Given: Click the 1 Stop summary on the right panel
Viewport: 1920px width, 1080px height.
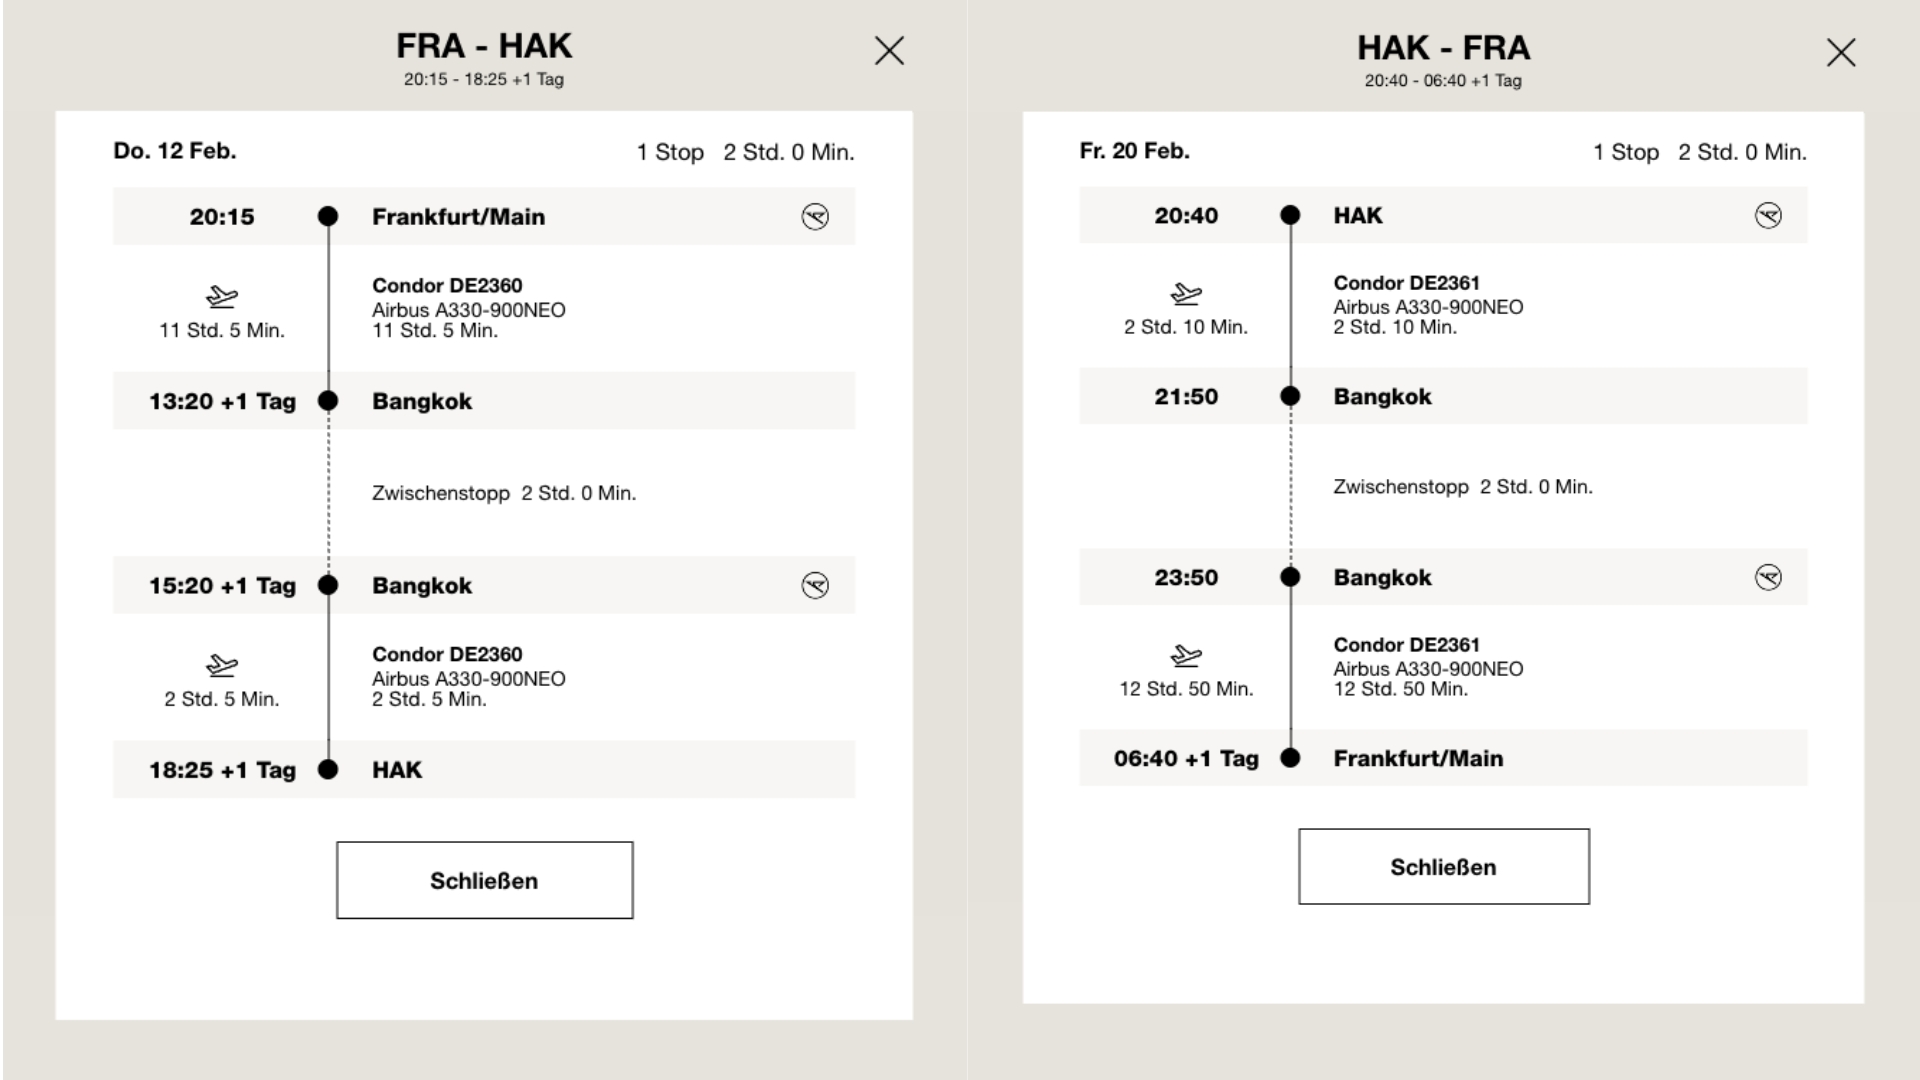Looking at the screenshot, I should pyautogui.click(x=1628, y=152).
